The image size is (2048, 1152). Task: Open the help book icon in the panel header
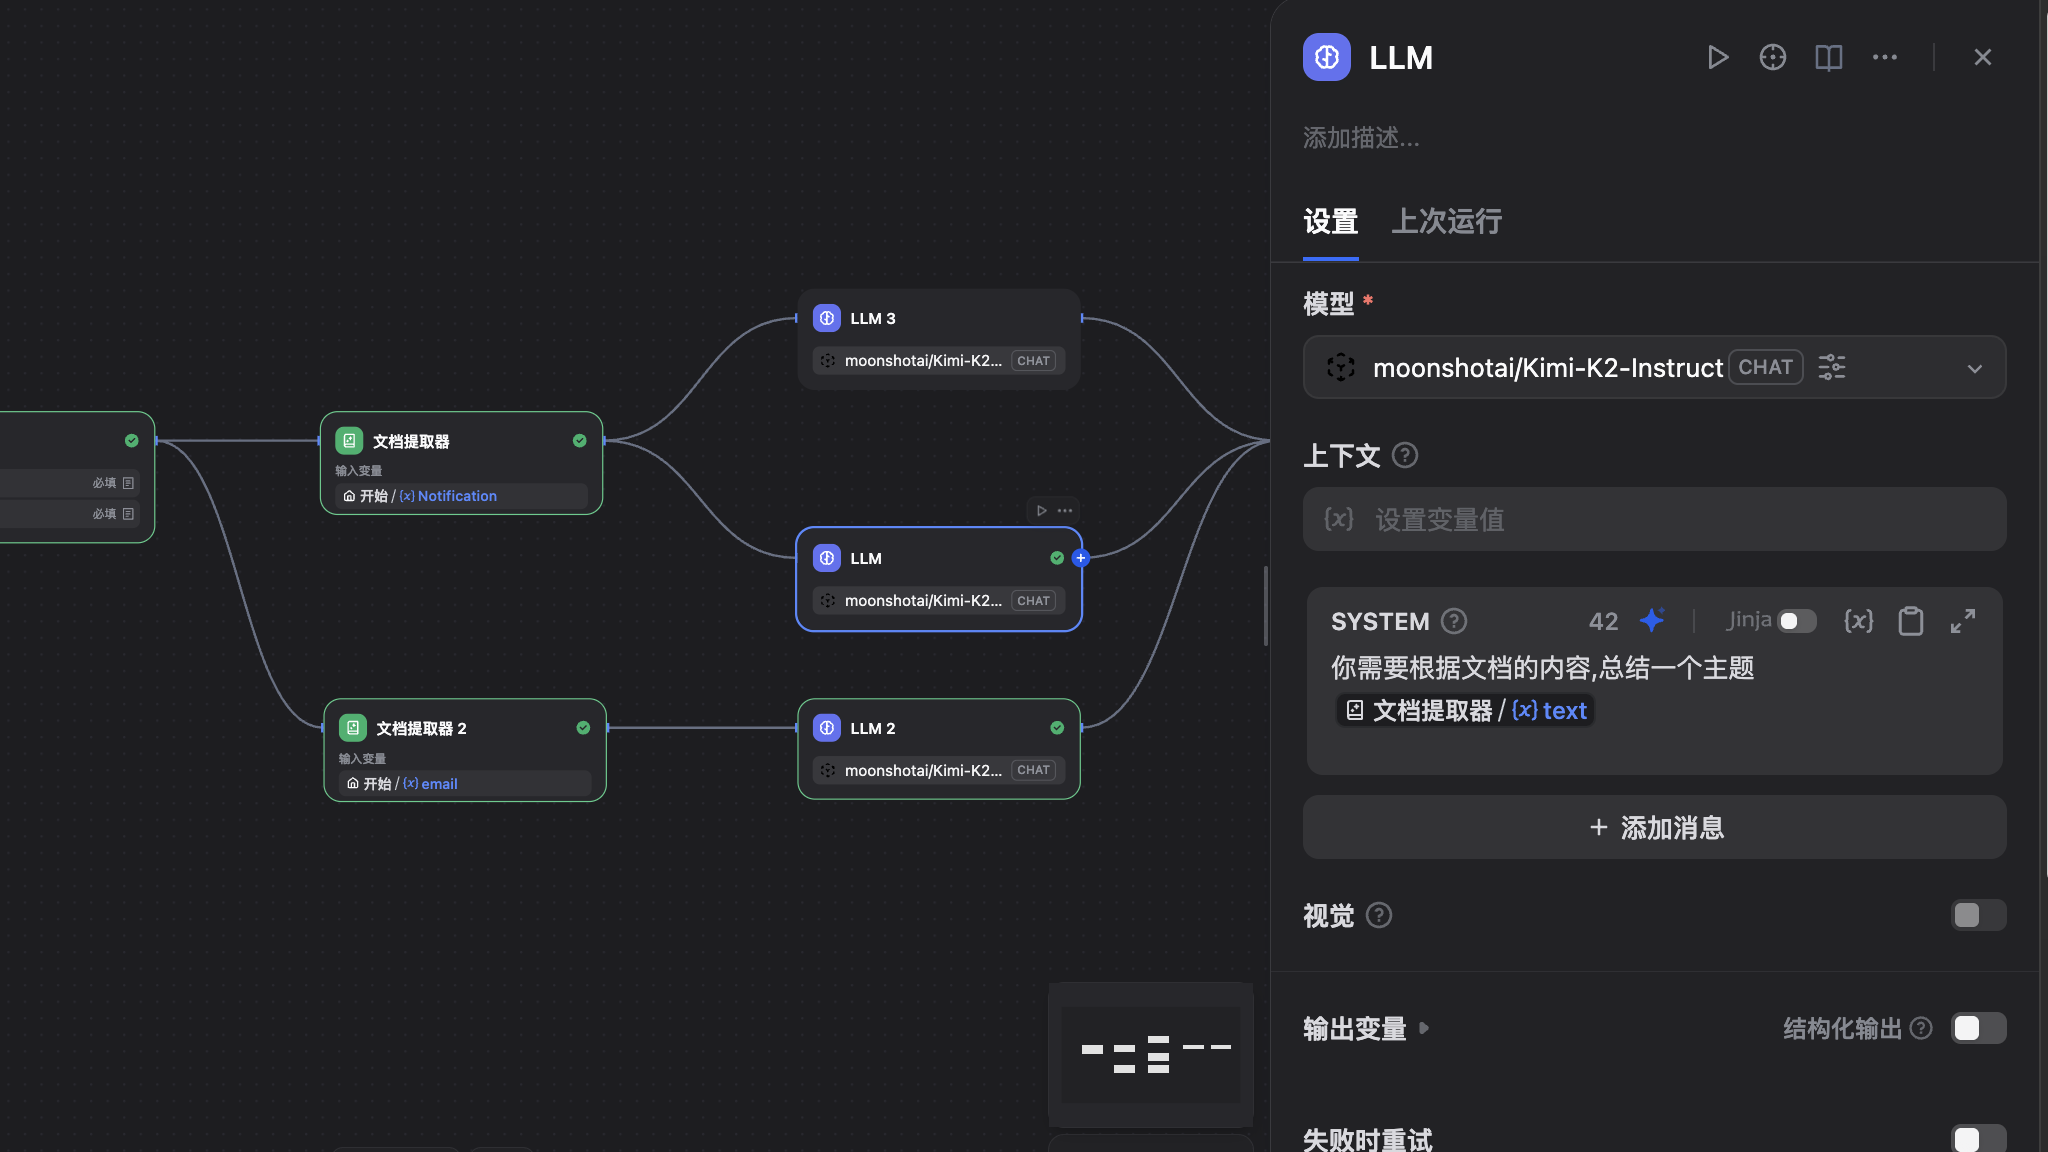coord(1828,58)
